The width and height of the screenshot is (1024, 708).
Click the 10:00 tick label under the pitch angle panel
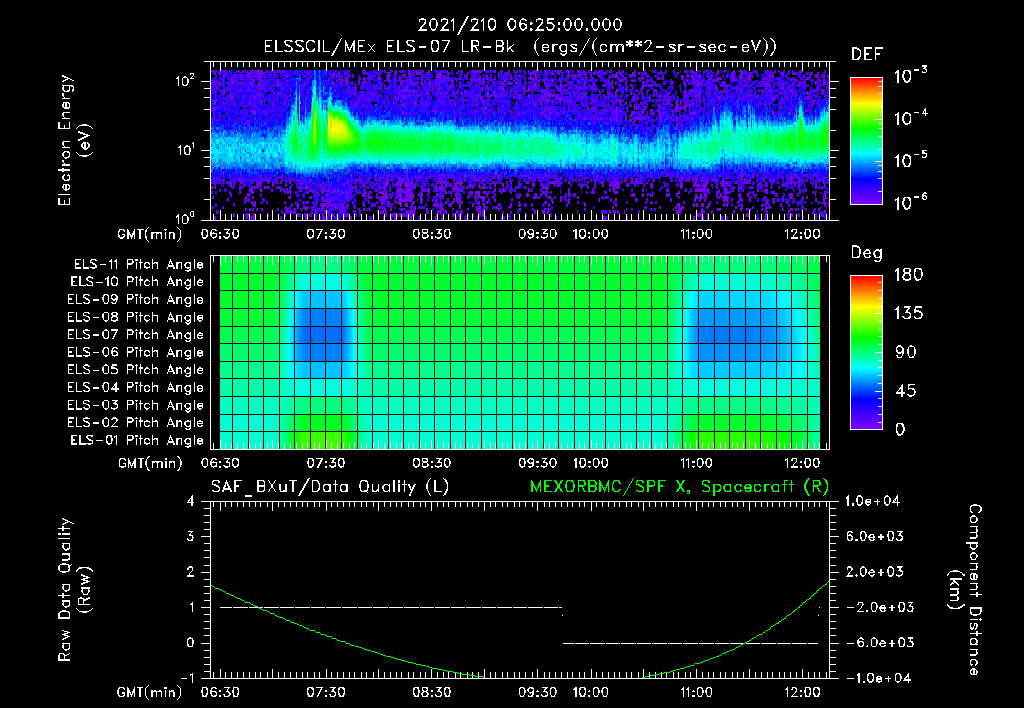pyautogui.click(x=590, y=463)
